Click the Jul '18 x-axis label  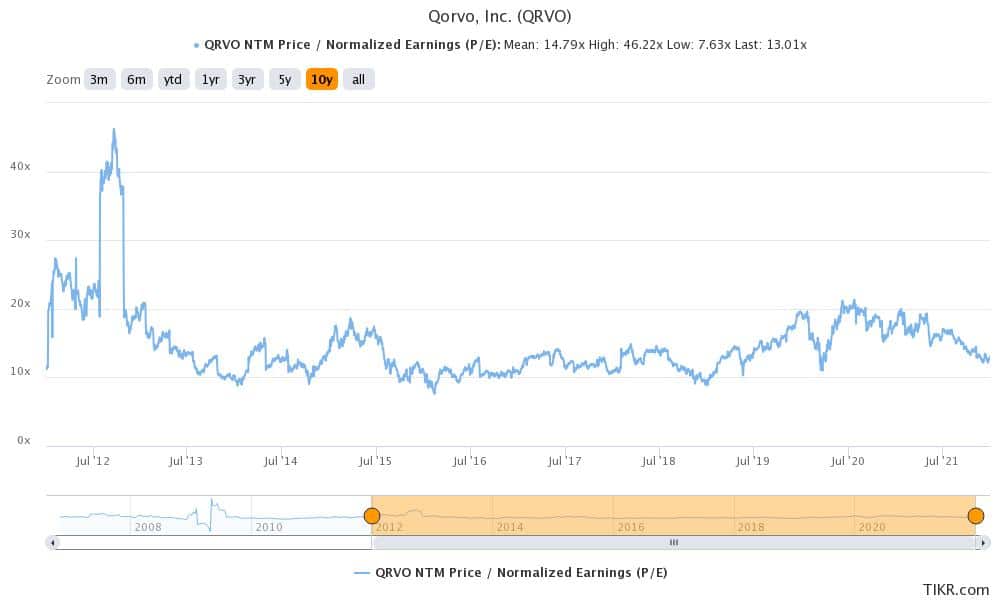(x=658, y=461)
